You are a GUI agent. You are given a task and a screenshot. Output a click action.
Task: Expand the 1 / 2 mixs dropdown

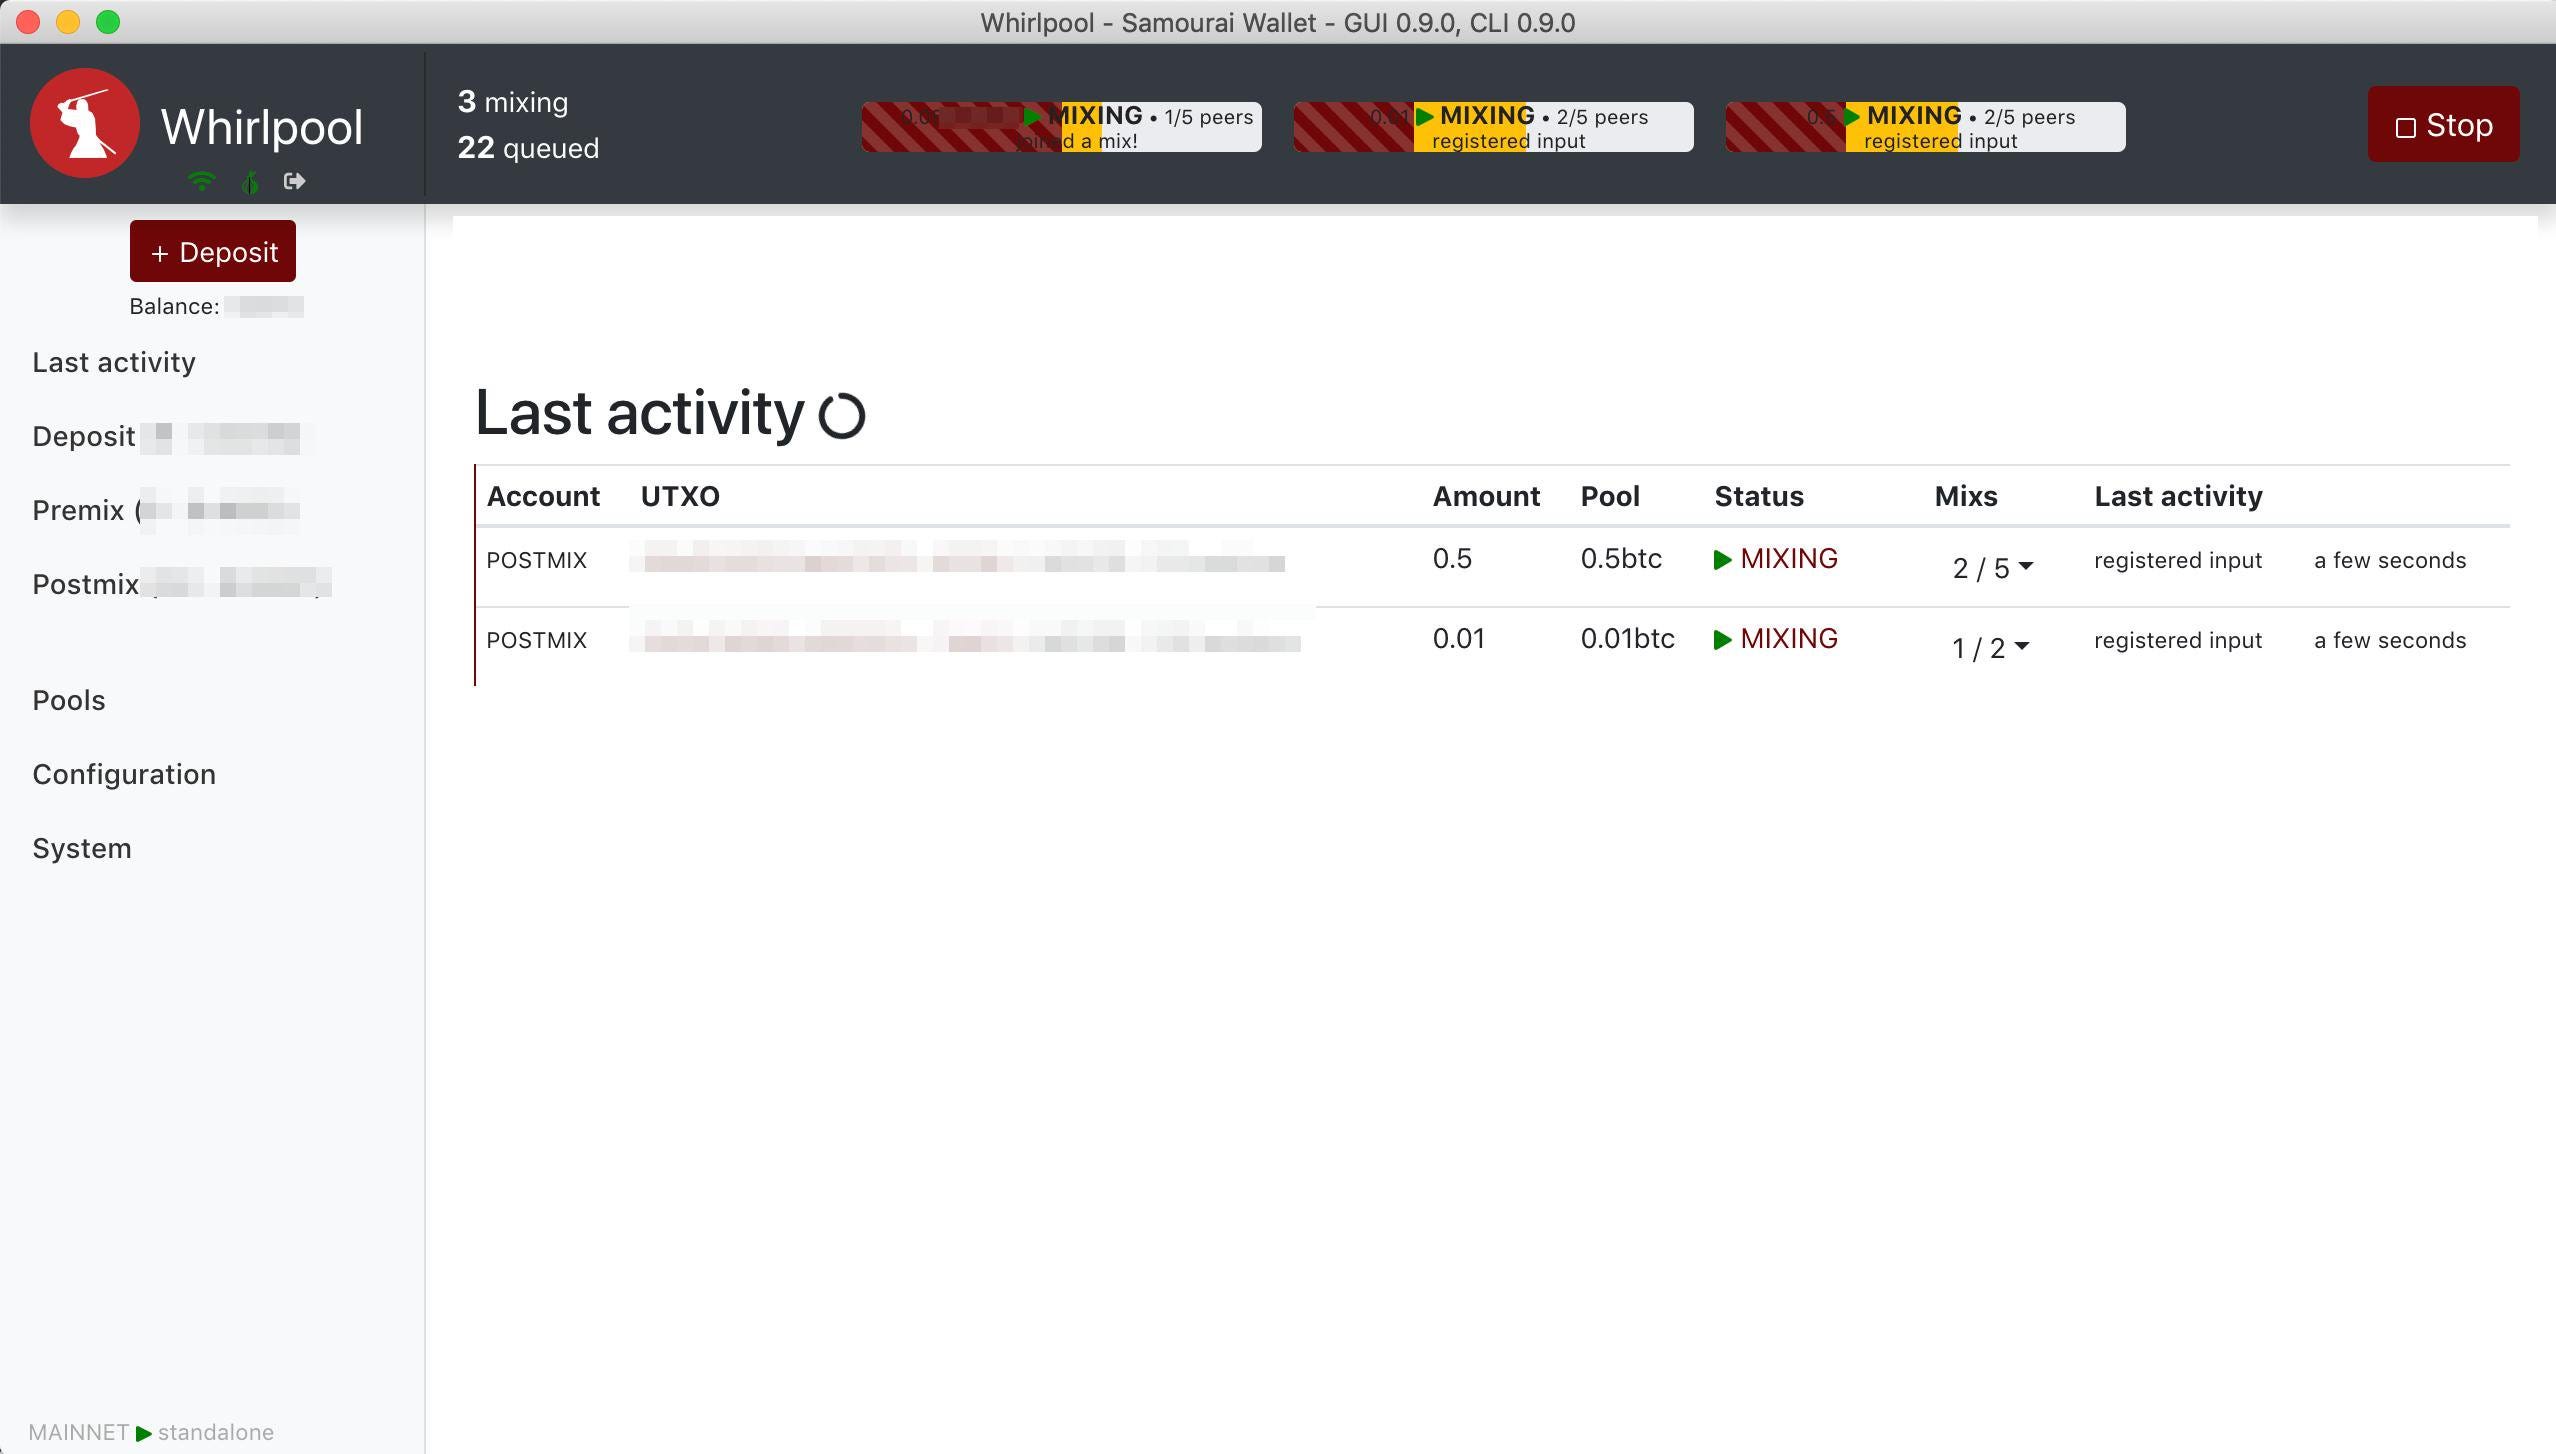(x=1990, y=648)
